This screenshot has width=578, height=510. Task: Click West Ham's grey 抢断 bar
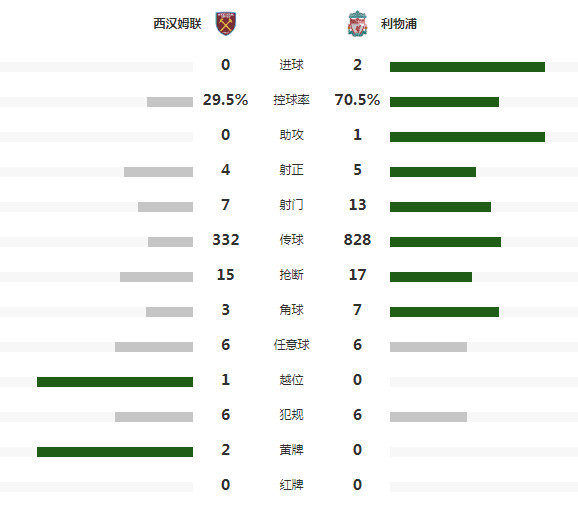pyautogui.click(x=156, y=277)
